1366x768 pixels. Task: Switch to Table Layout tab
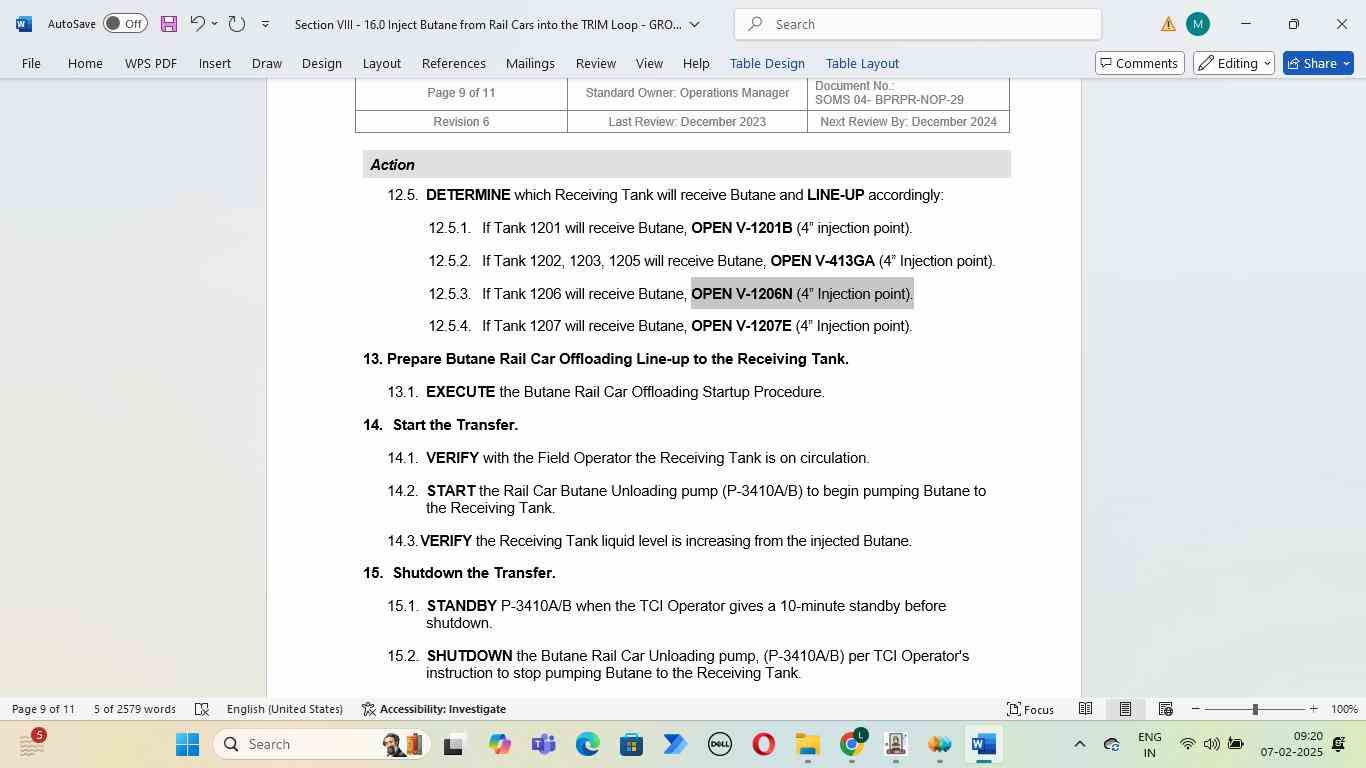[x=862, y=63]
